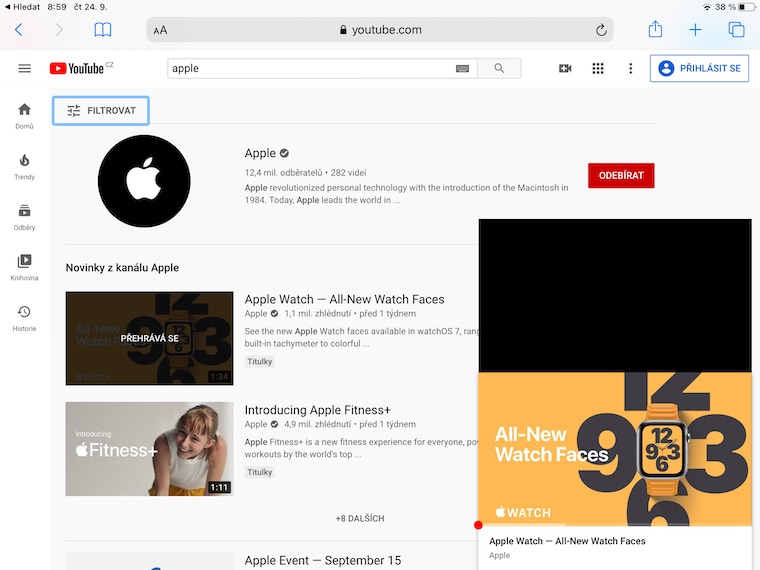Image resolution: width=760 pixels, height=570 pixels.
Task: Select Knihovna in the sidebar
Action: coord(24,268)
